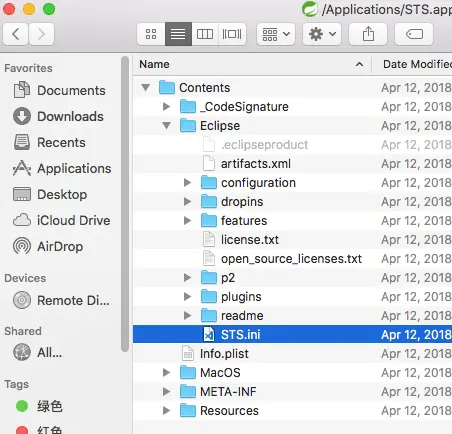452x434 pixels.
Task: Click the _CodeSignature folder icon
Action: click(188, 107)
